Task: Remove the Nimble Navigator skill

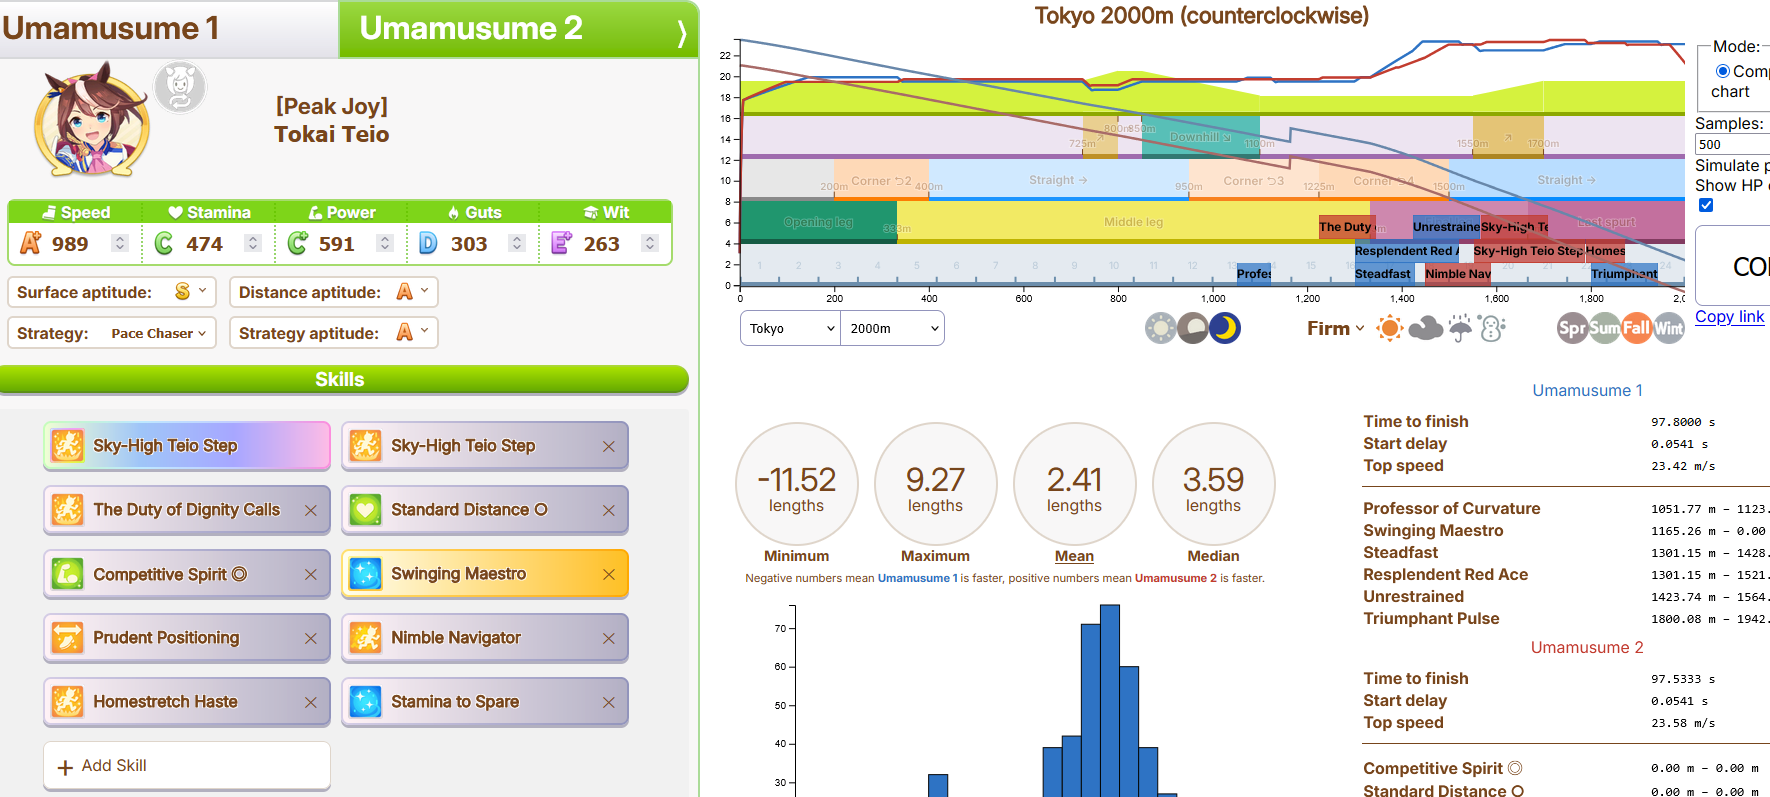Action: [x=609, y=639]
